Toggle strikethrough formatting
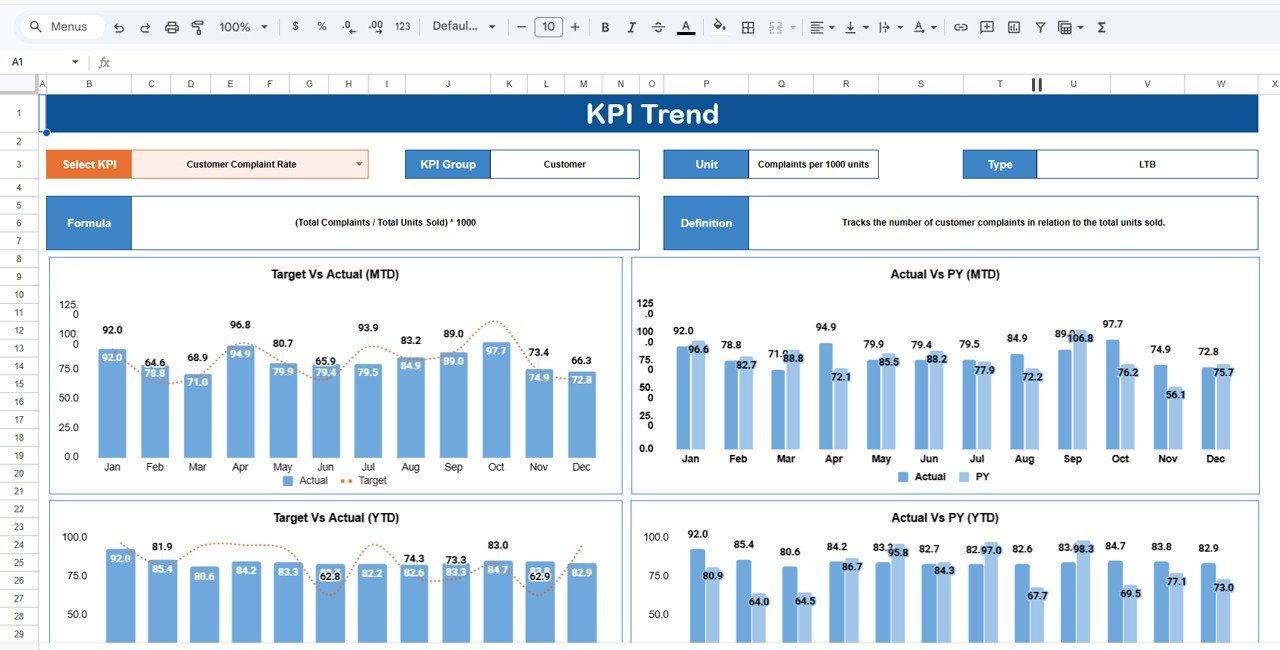Viewport: 1280px width, 650px height. click(x=657, y=27)
